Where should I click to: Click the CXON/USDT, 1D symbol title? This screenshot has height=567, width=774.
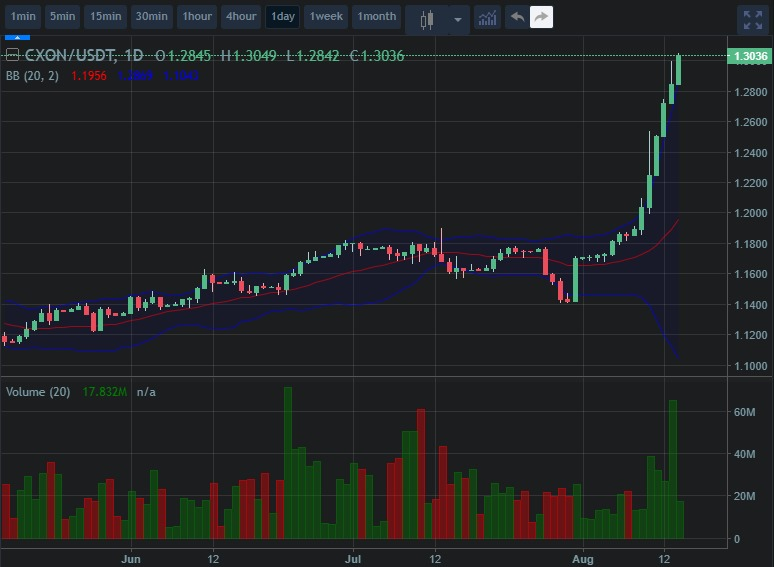point(84,55)
